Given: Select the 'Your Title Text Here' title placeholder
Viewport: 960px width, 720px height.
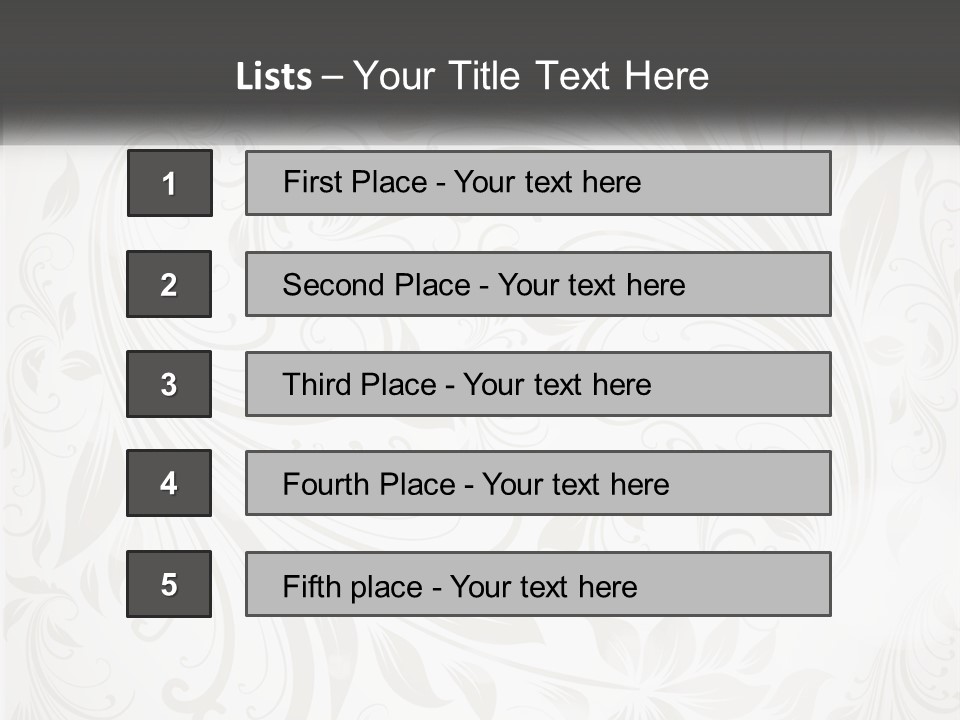Looking at the screenshot, I should click(531, 76).
